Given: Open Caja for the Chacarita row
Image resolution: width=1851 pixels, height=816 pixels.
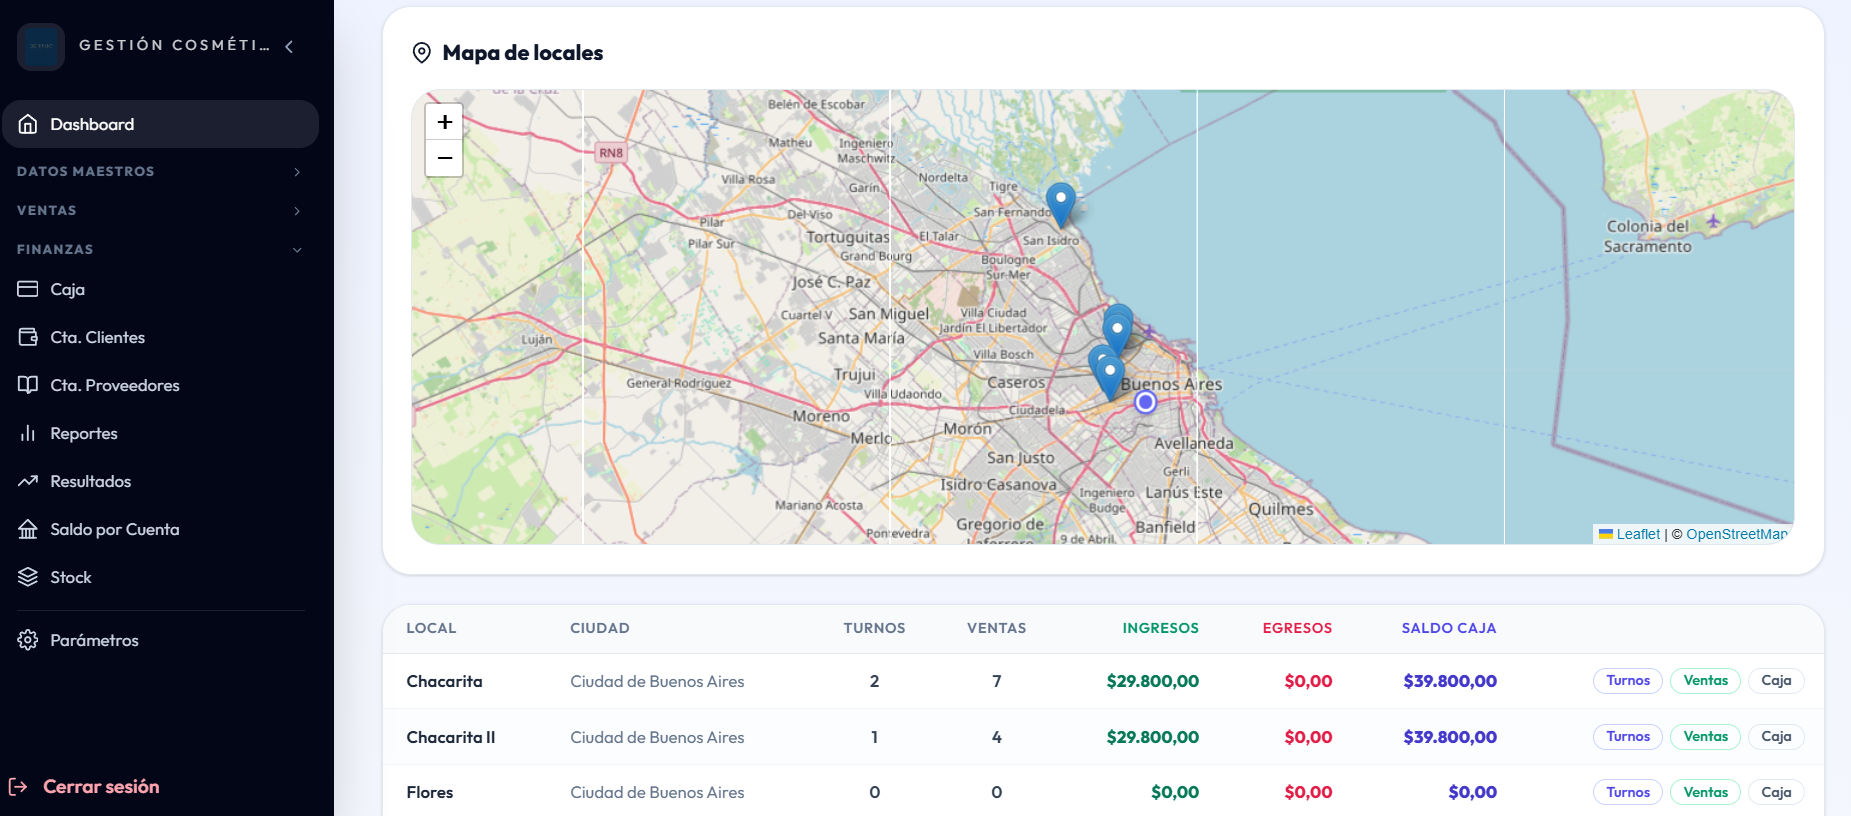Looking at the screenshot, I should (x=1776, y=681).
